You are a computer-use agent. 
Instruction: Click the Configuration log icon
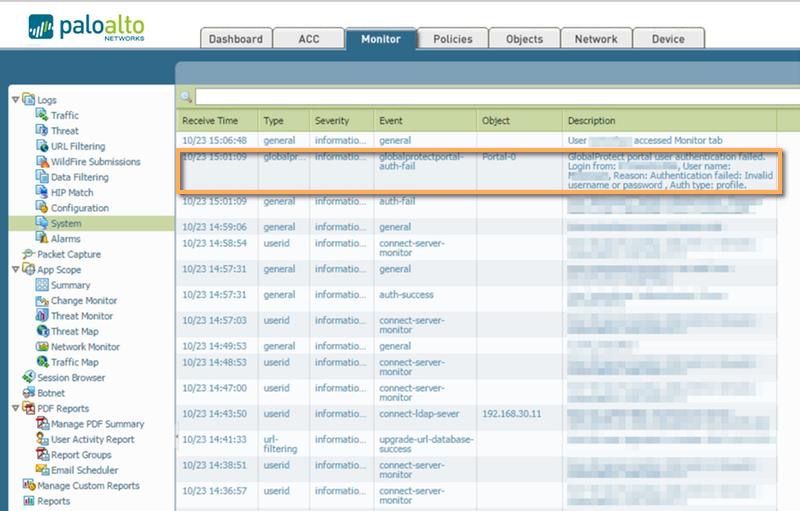[x=42, y=207]
